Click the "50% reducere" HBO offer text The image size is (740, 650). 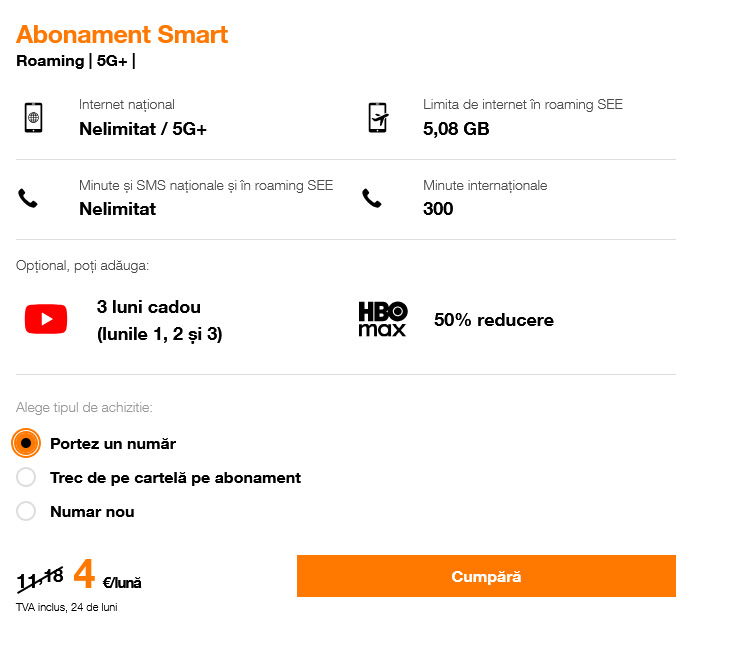(493, 320)
